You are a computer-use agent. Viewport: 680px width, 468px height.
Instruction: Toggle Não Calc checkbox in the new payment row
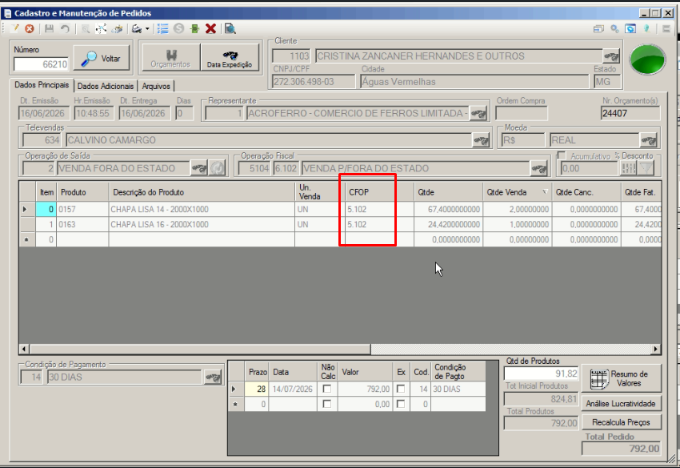pyautogui.click(x=327, y=404)
